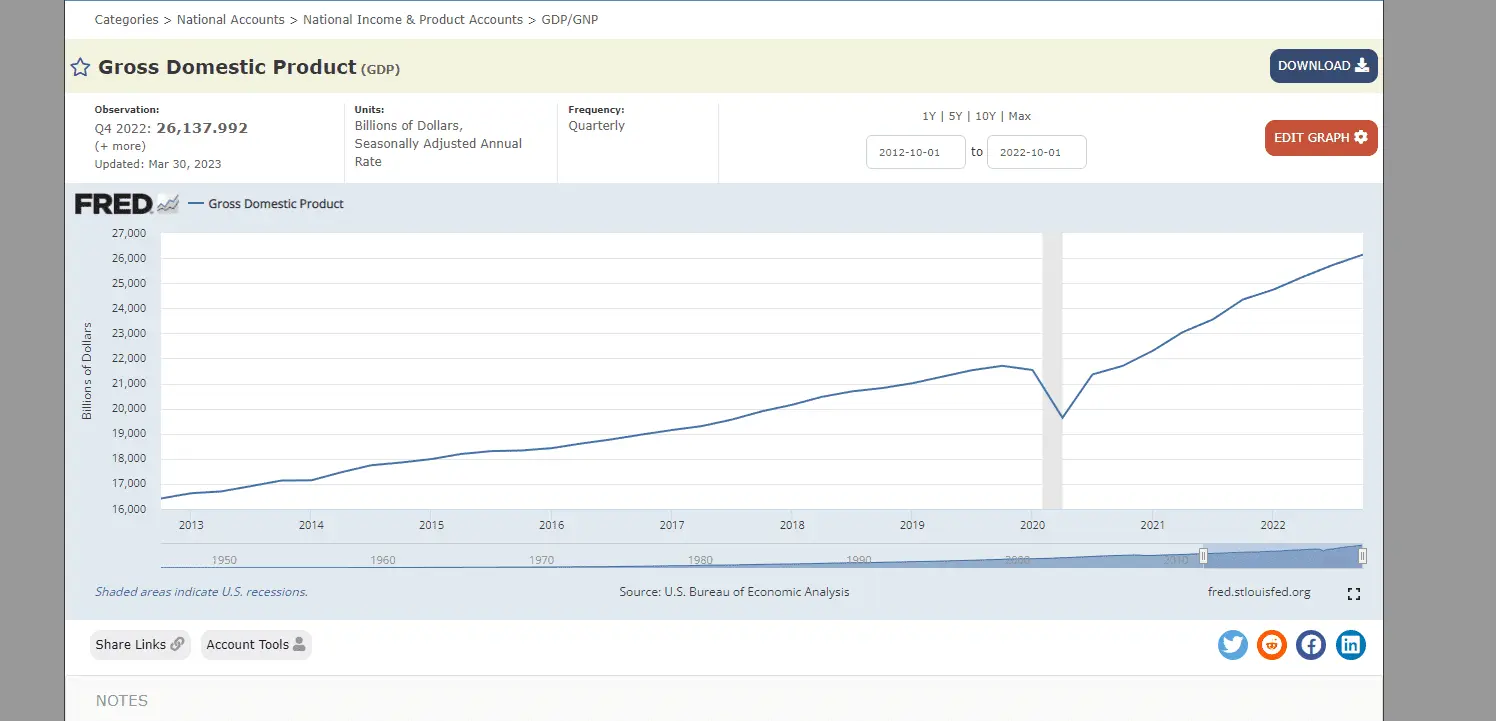Screen dimensions: 1496x721
Task: Set the date range to 10Y
Action: coord(985,116)
